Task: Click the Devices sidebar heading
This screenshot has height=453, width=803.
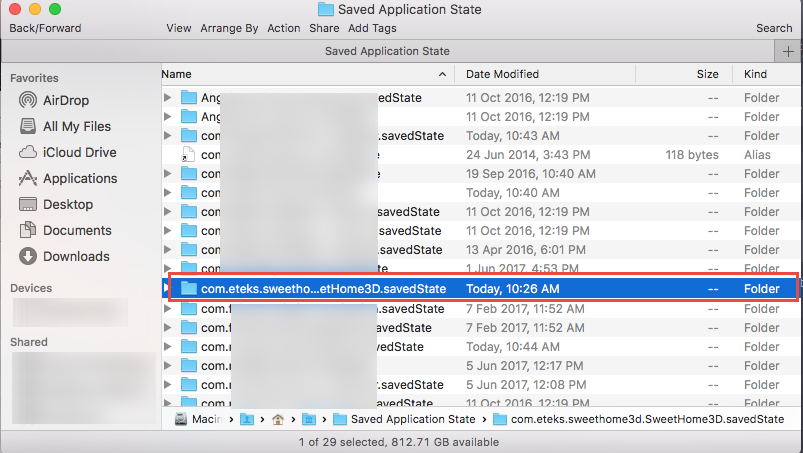Action: [31, 288]
